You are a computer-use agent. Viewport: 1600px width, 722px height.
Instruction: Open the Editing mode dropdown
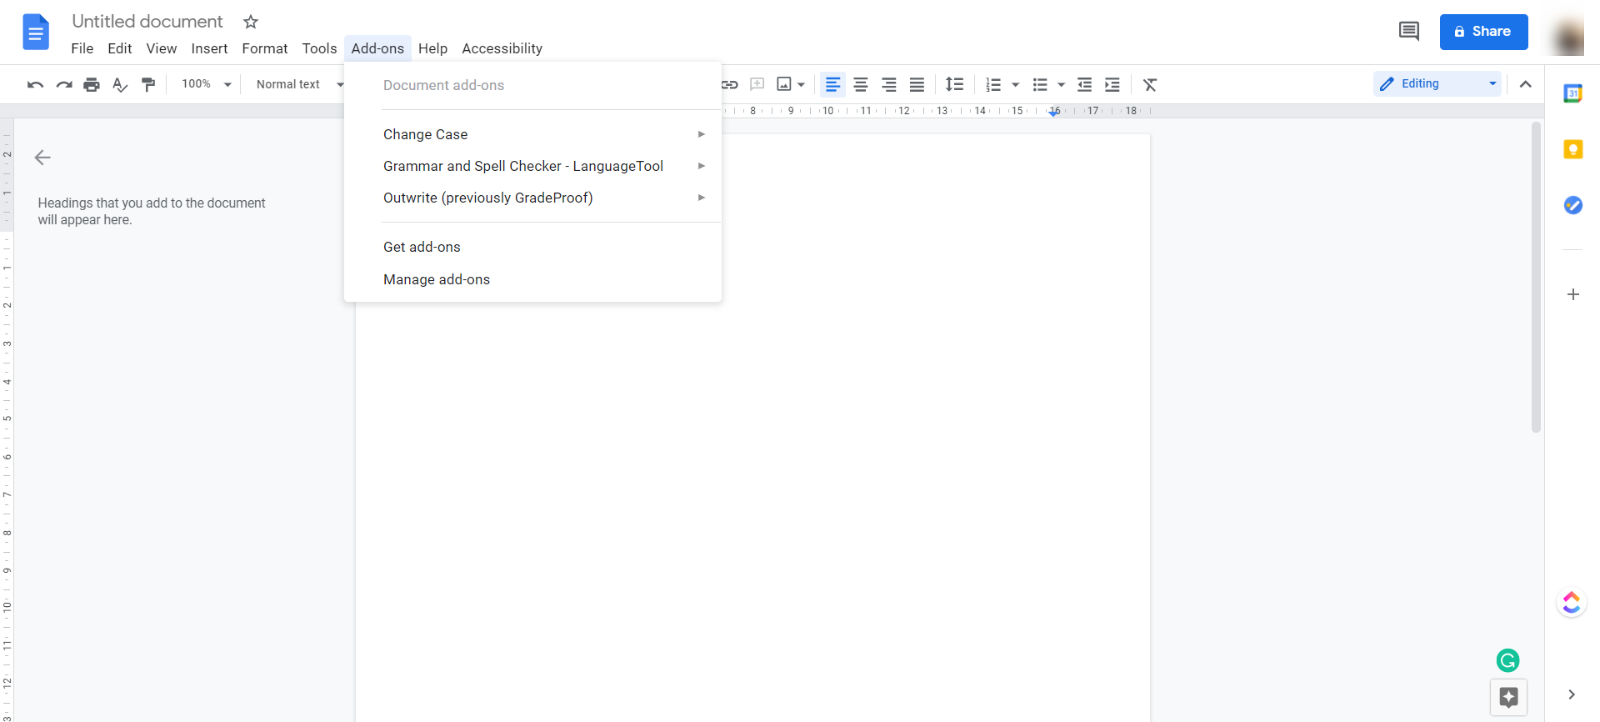pyautogui.click(x=1438, y=84)
